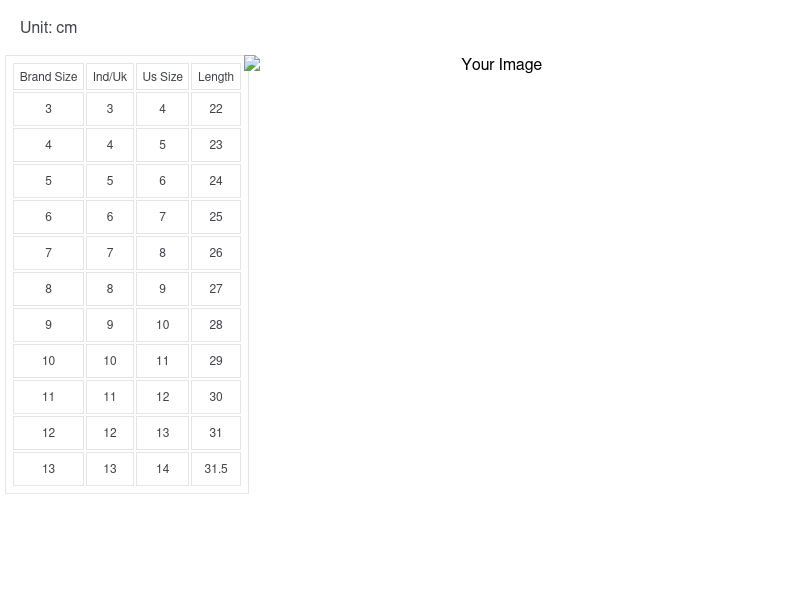
Task: Click the length value 28 cell
Action: point(216,325)
